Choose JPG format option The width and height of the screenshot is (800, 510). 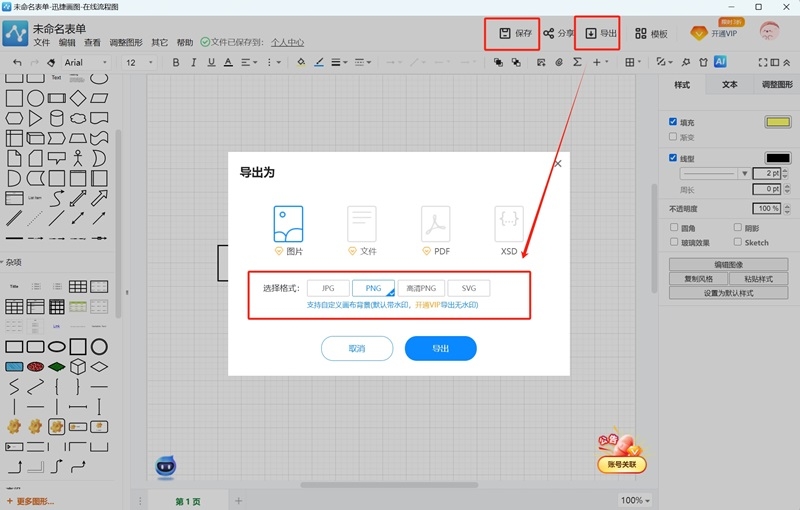coord(328,288)
